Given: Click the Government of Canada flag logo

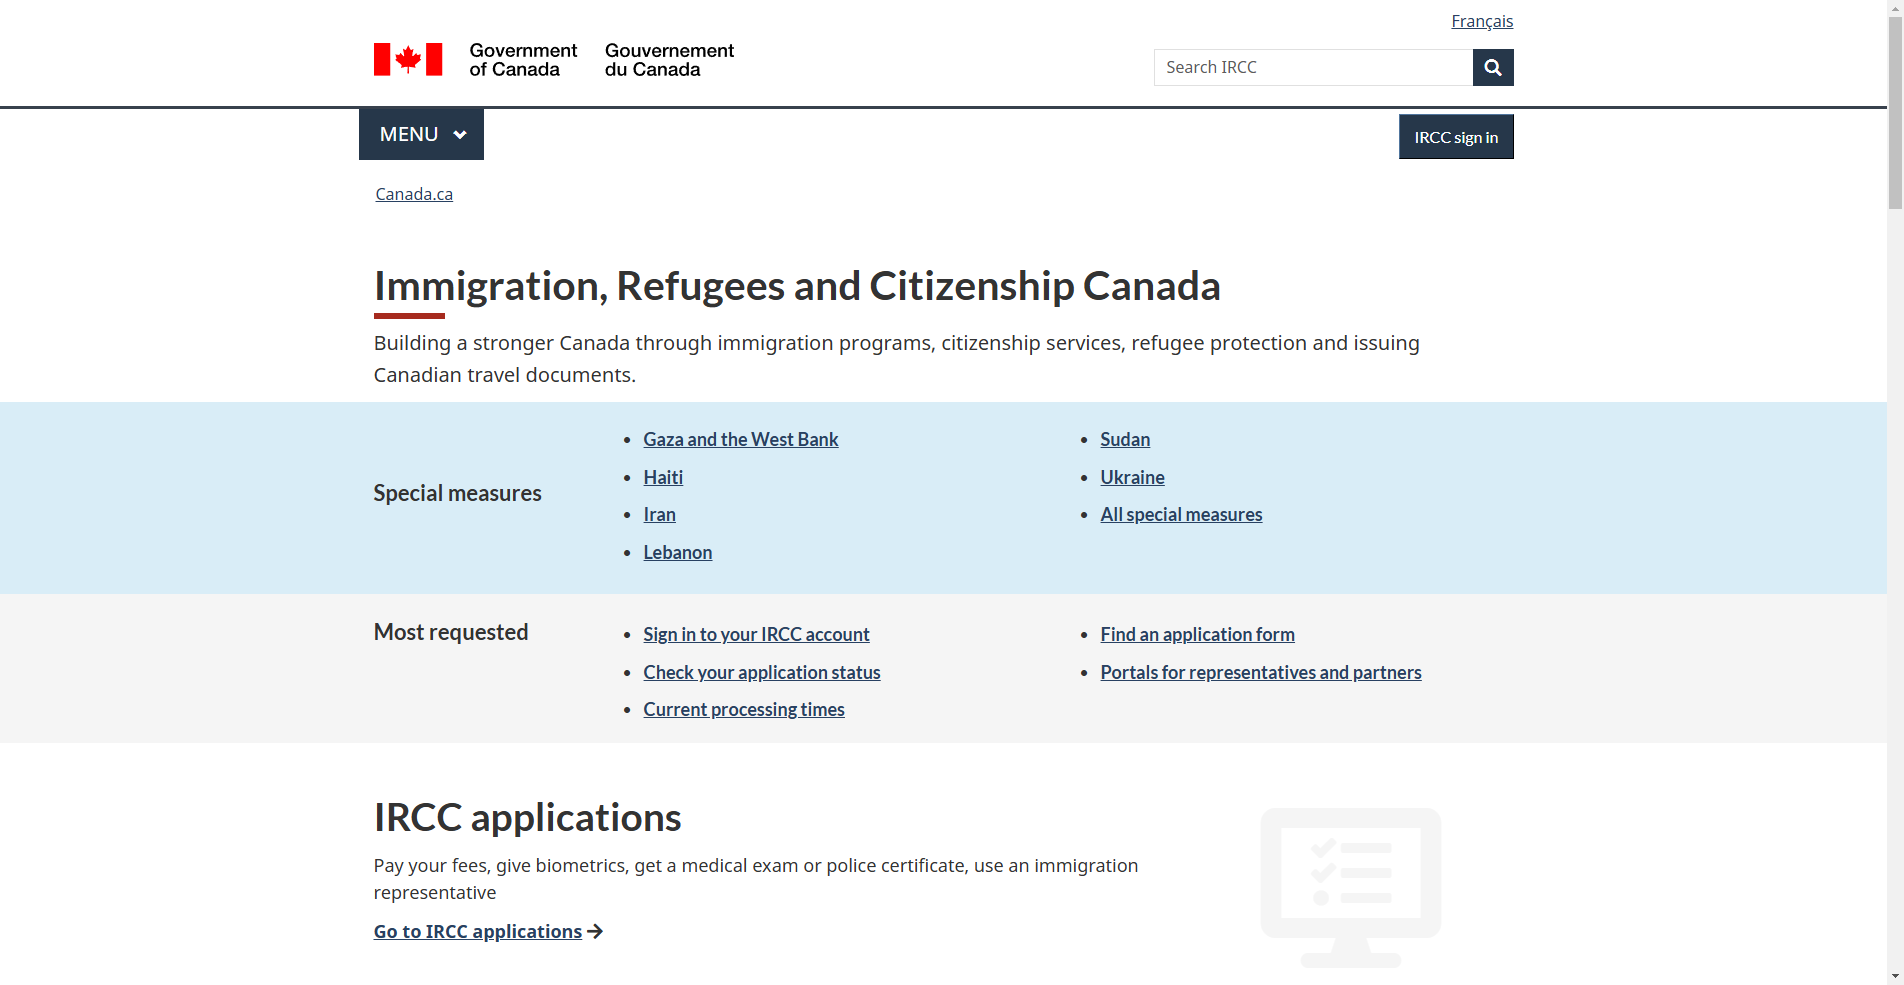Looking at the screenshot, I should [408, 60].
